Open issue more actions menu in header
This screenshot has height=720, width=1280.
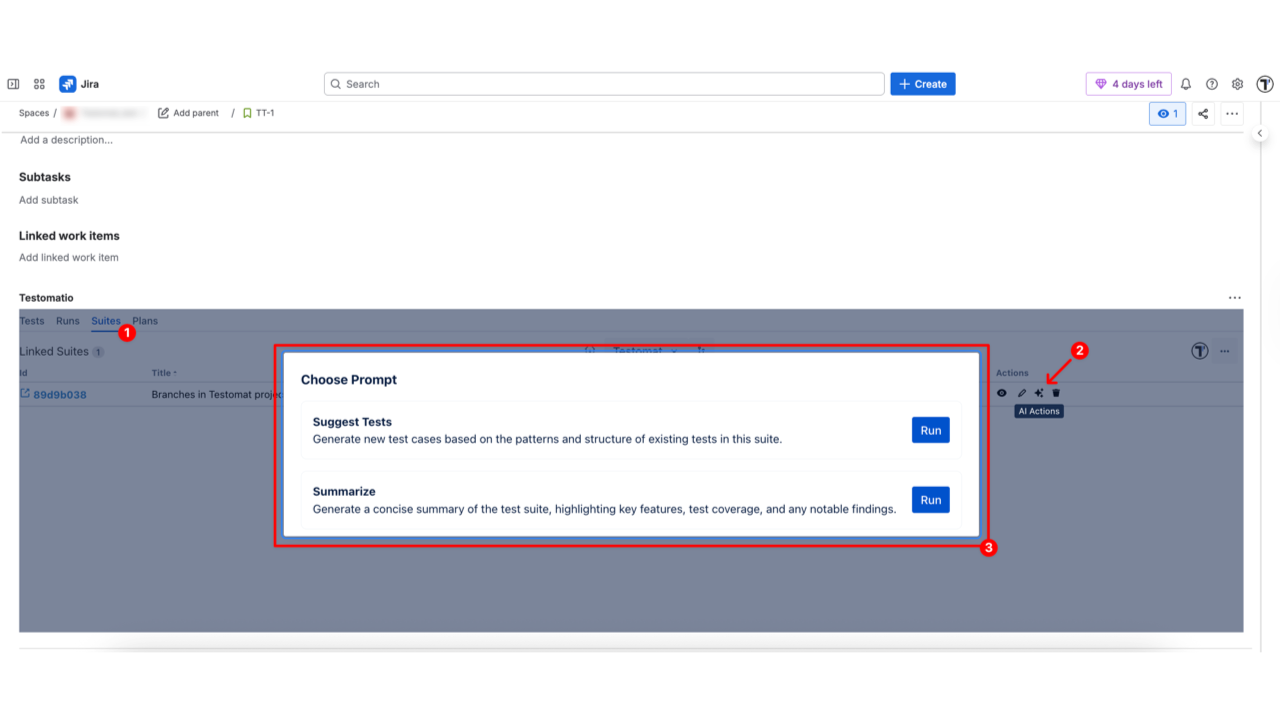pyautogui.click(x=1232, y=114)
